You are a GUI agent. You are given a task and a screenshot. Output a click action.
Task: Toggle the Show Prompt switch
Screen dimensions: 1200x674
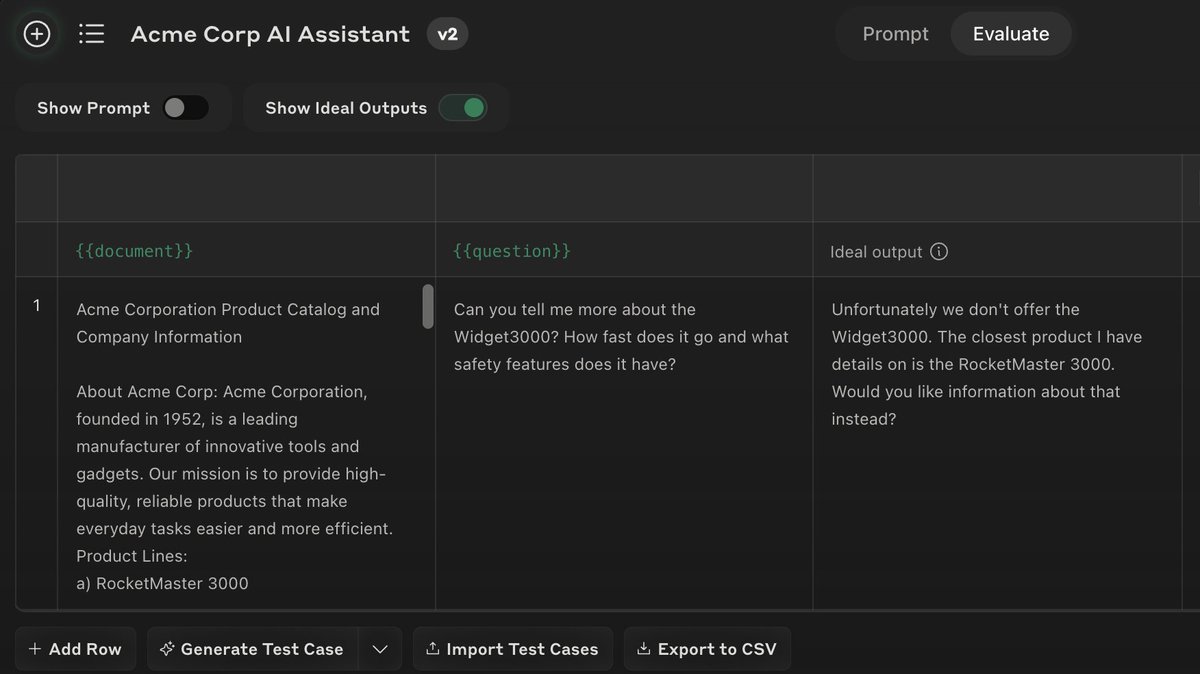click(x=186, y=108)
